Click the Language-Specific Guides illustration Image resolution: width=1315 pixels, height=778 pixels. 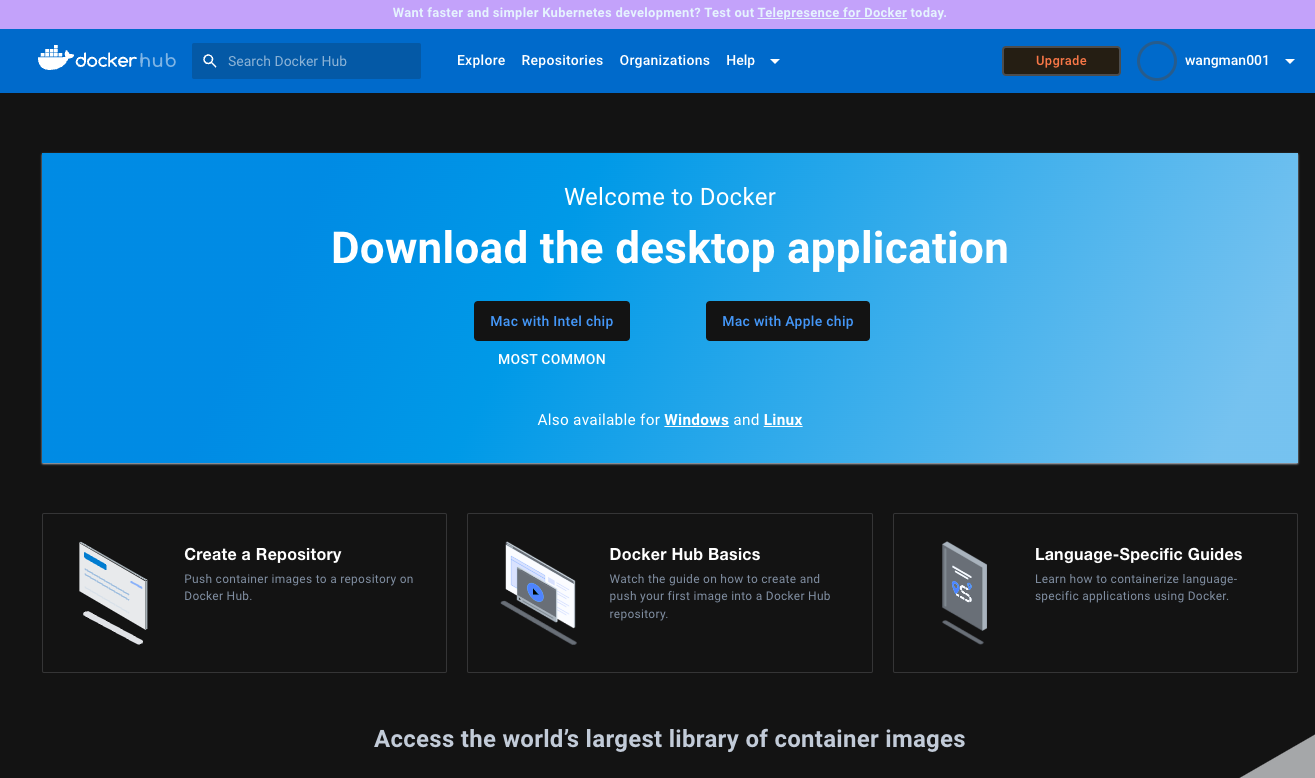click(964, 592)
